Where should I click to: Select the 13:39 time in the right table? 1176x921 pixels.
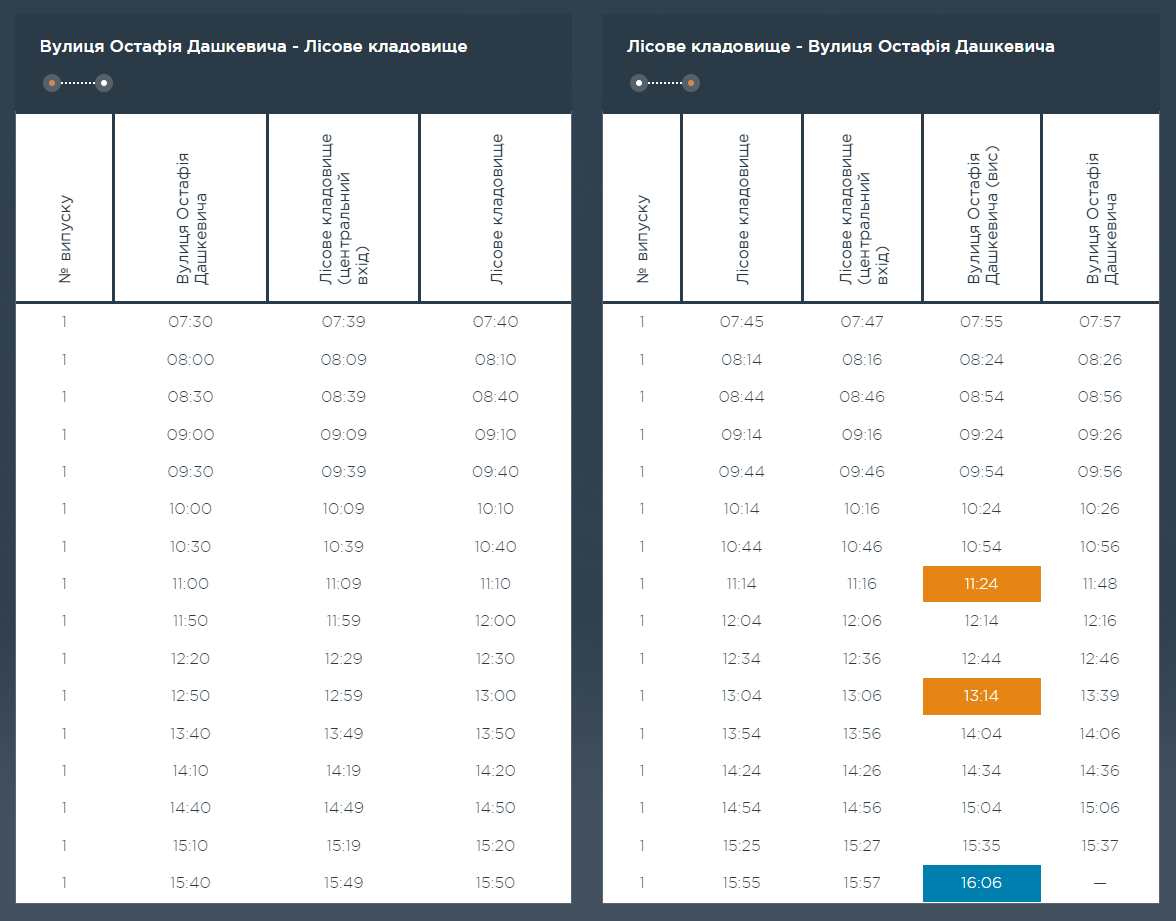coord(1100,696)
